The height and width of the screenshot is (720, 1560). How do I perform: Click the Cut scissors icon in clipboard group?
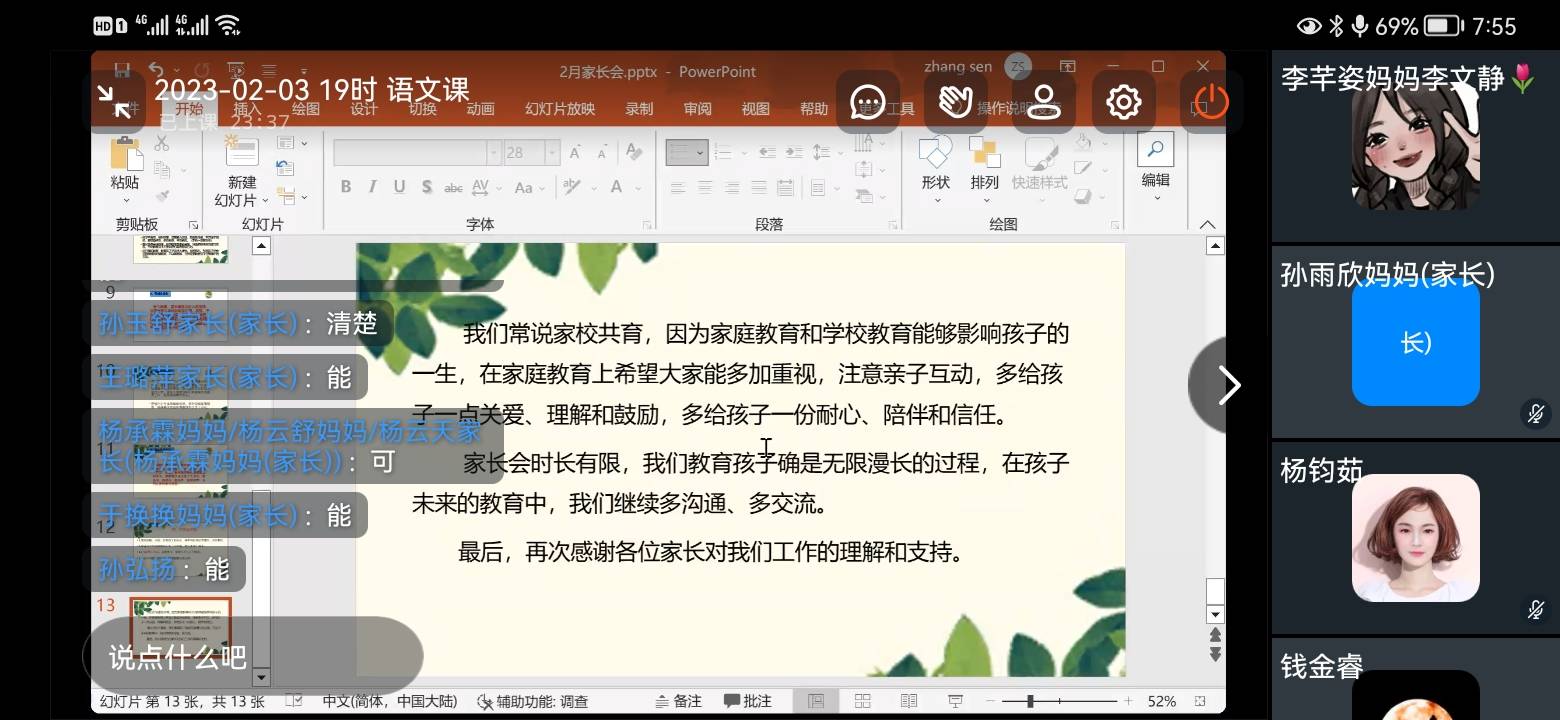click(x=161, y=145)
